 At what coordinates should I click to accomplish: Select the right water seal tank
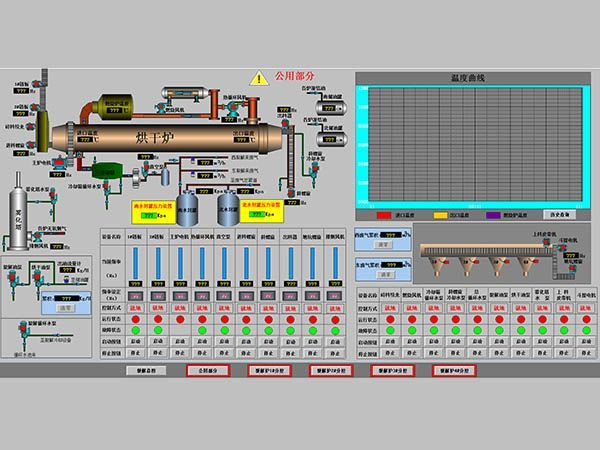click(228, 209)
